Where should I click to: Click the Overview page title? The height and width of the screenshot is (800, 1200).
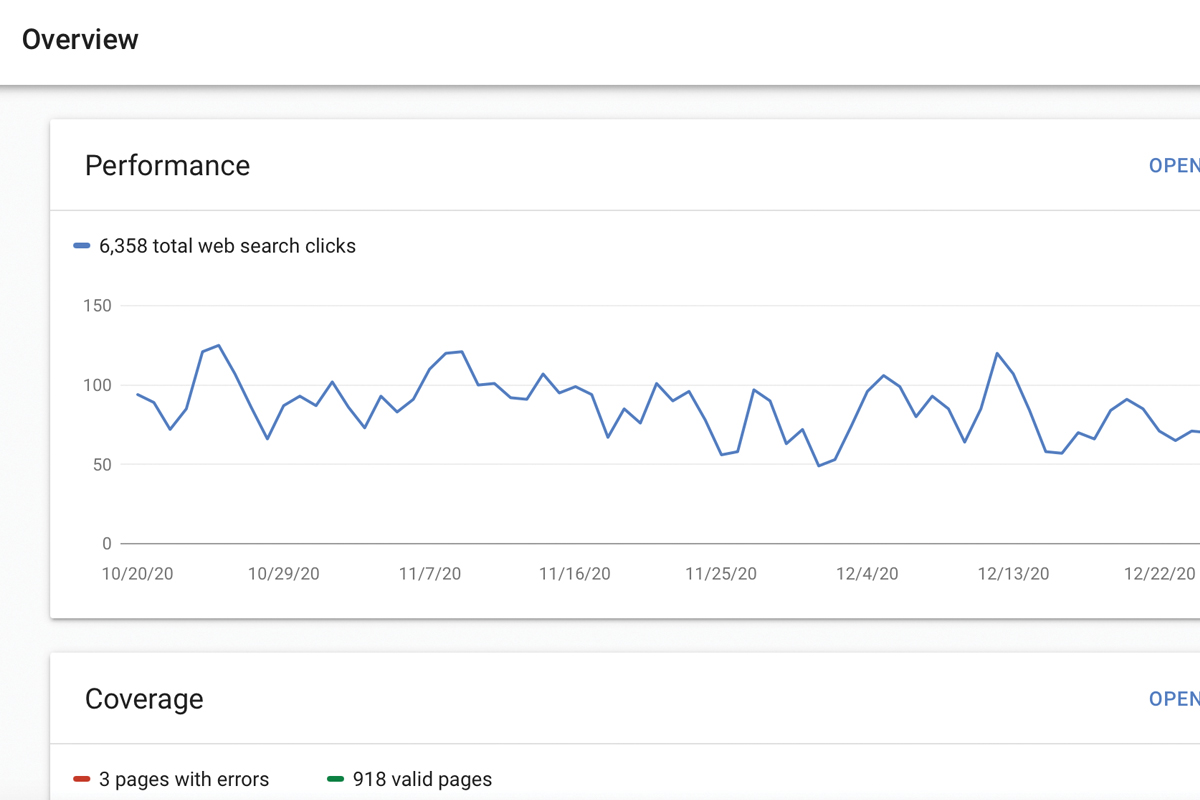tap(80, 40)
